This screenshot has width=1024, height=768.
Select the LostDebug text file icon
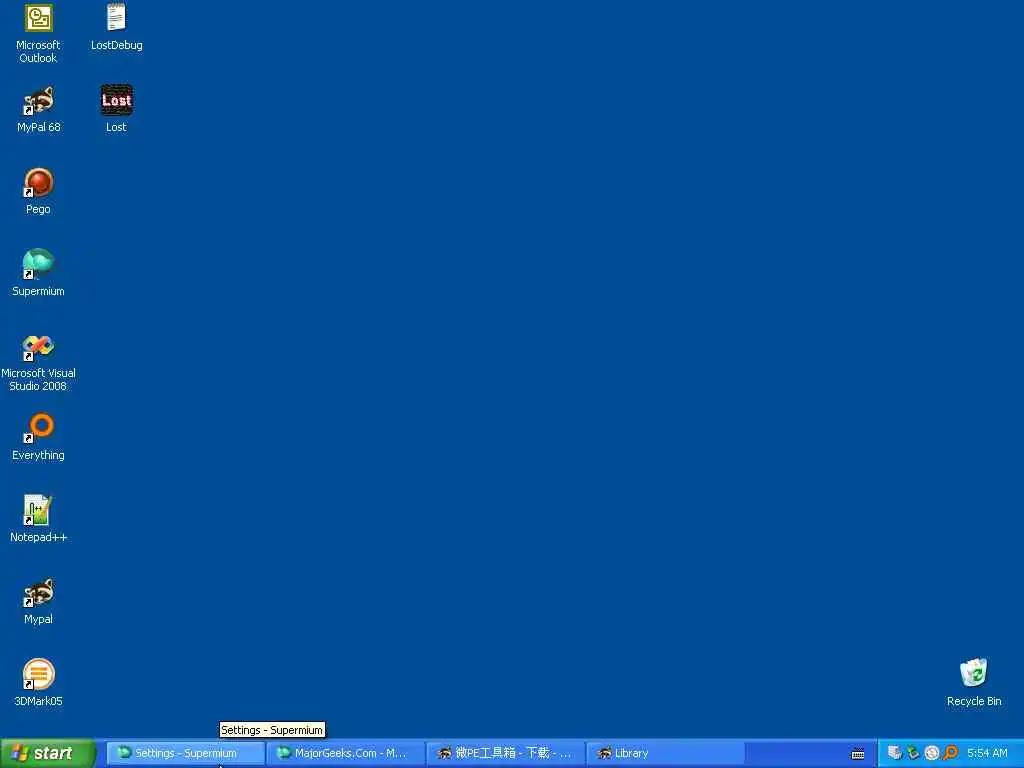(x=116, y=17)
